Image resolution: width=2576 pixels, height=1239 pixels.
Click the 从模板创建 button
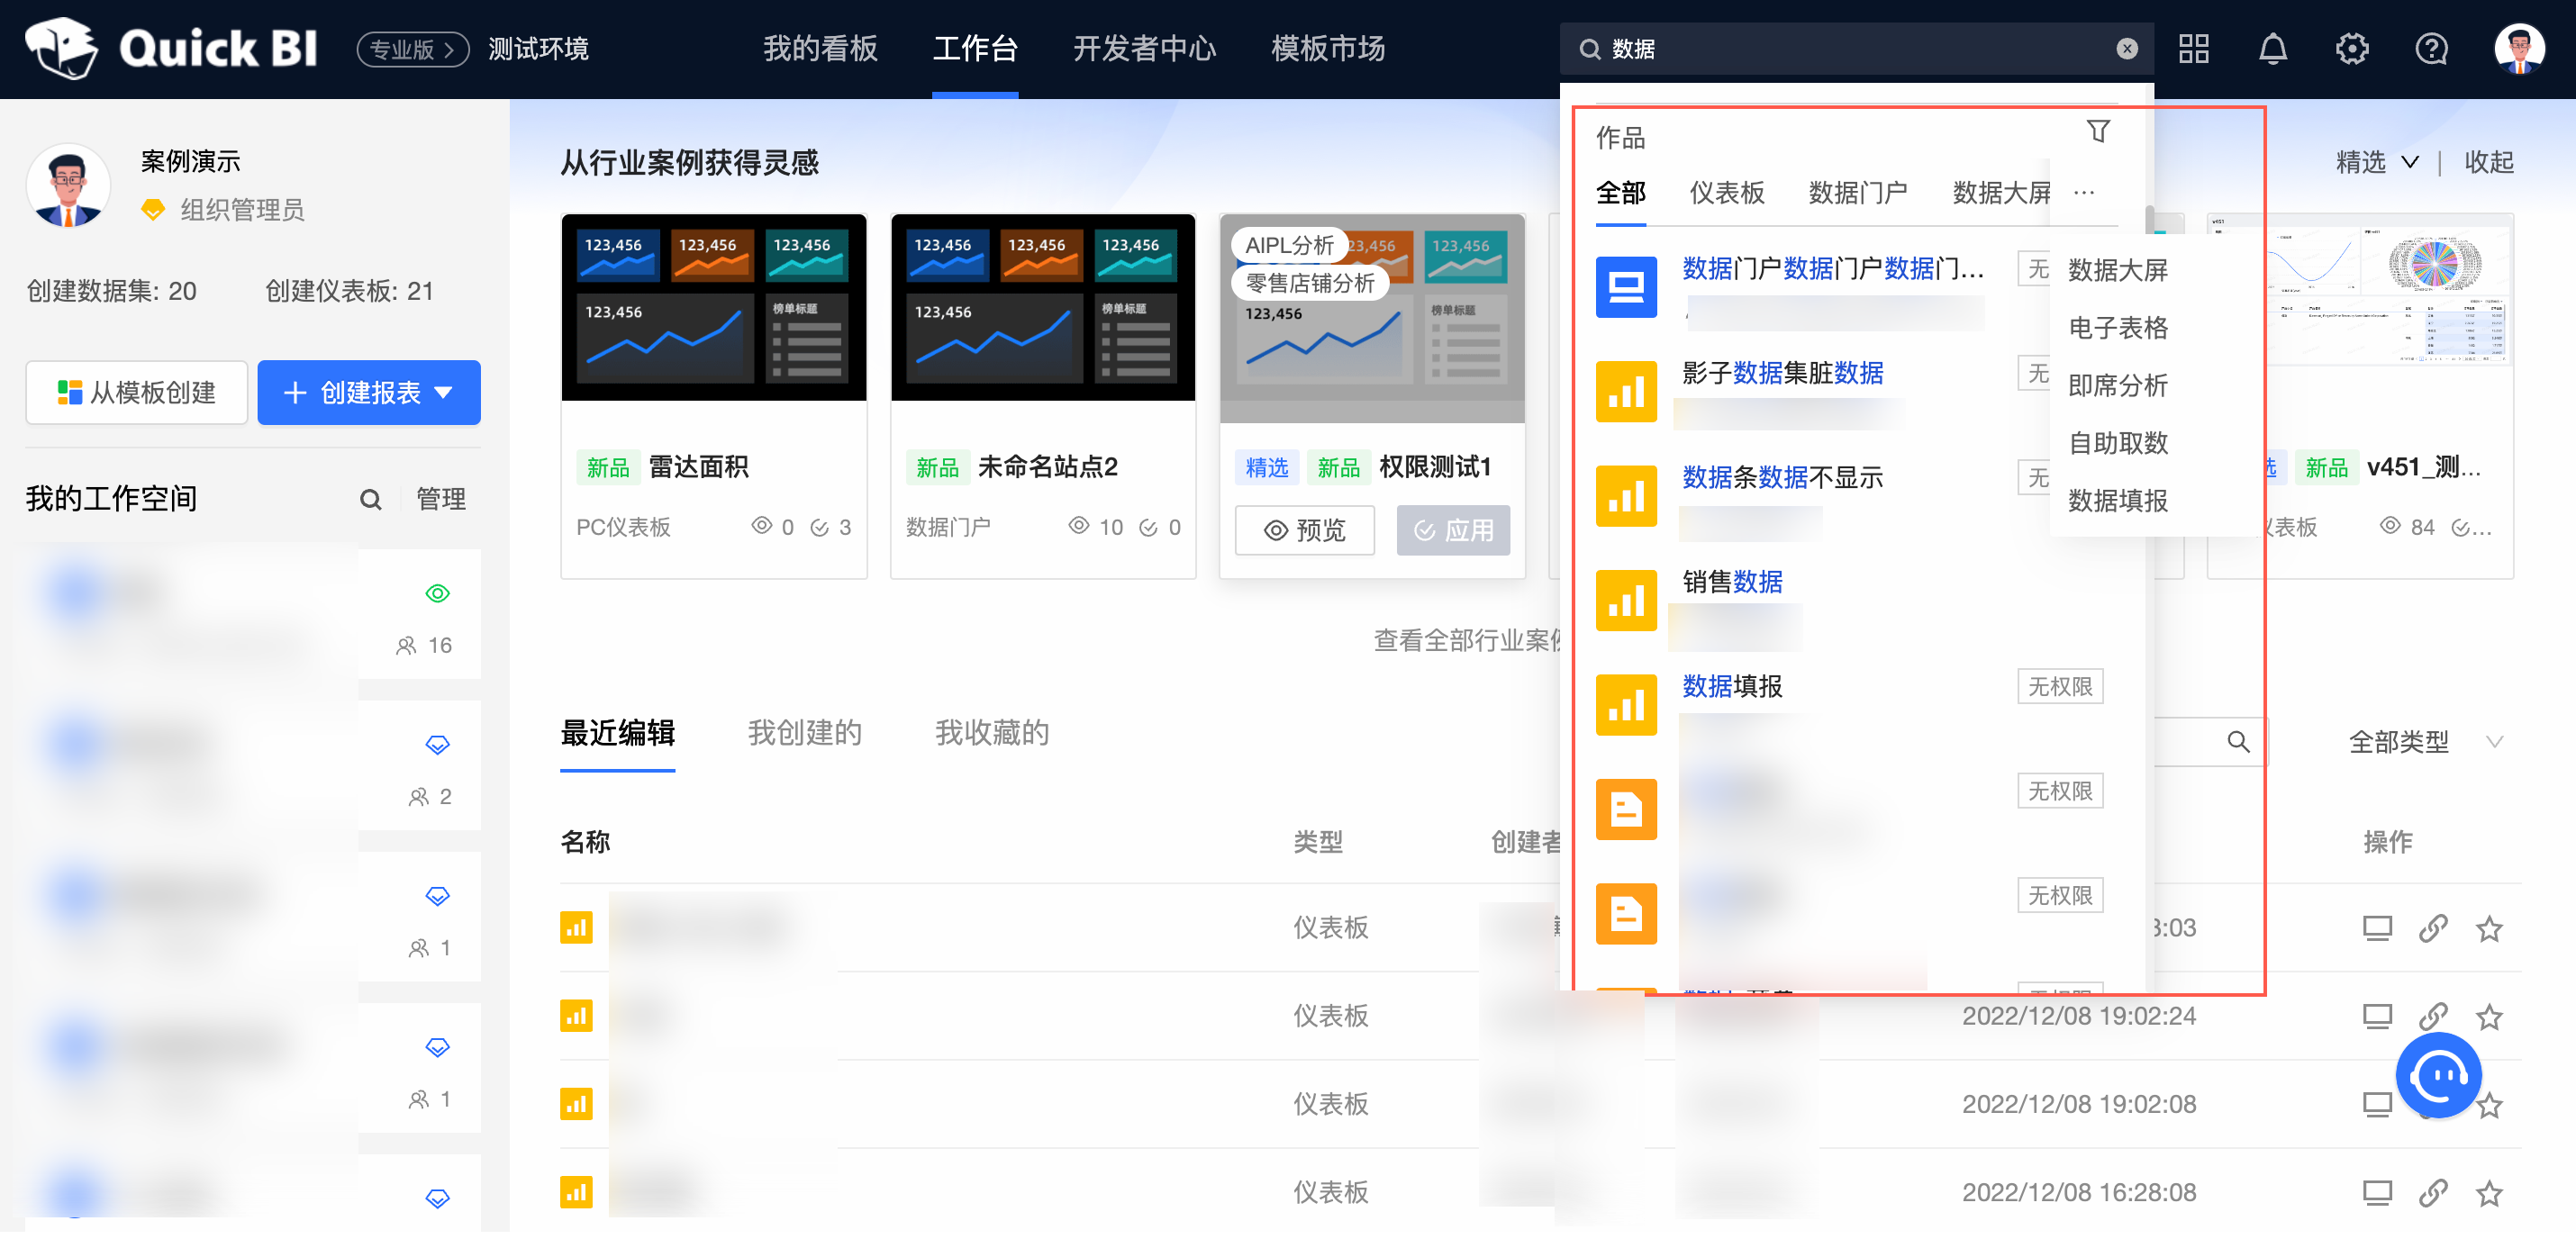(136, 393)
